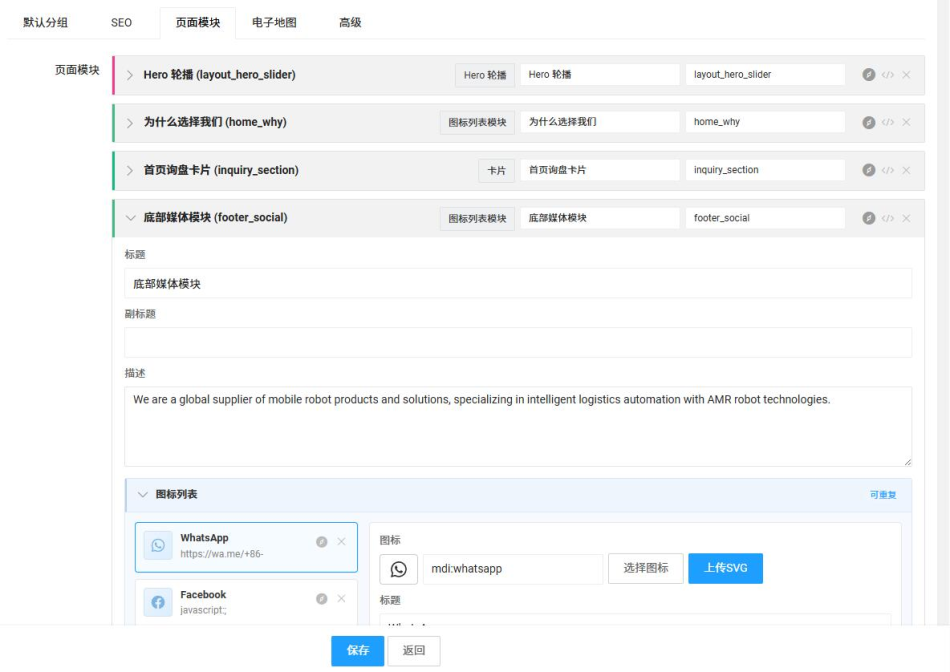Open code view icon for Hero 轮播 module
Viewport: 950px width, 672px height.
point(888,75)
